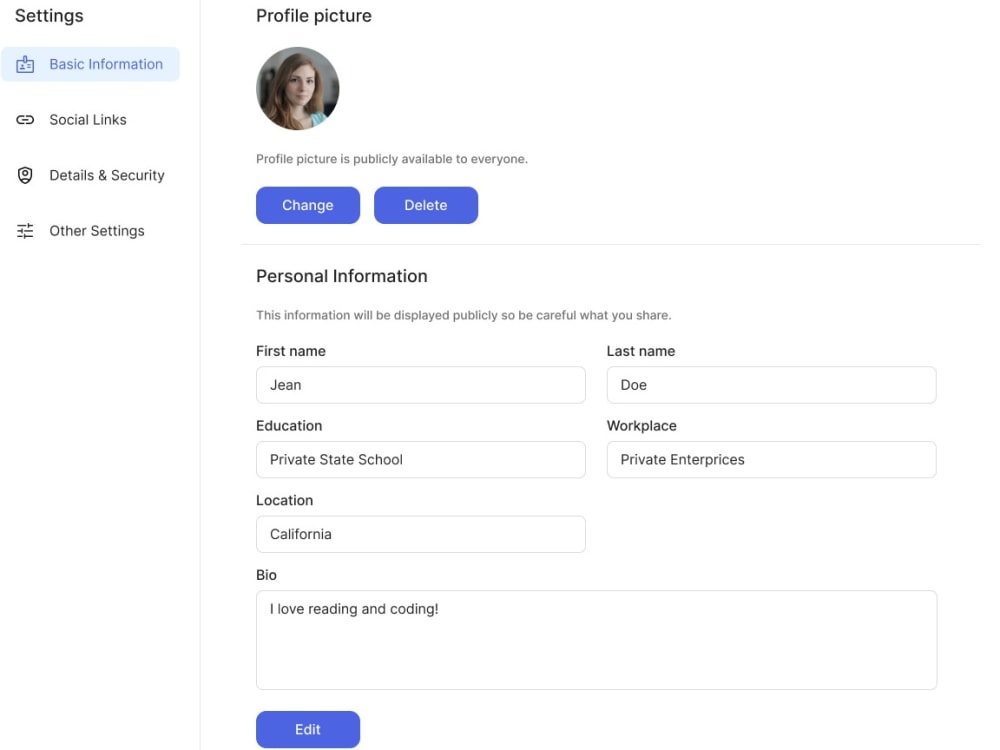
Task: Click the 'This information will be displayed publicly' note
Action: 464,315
